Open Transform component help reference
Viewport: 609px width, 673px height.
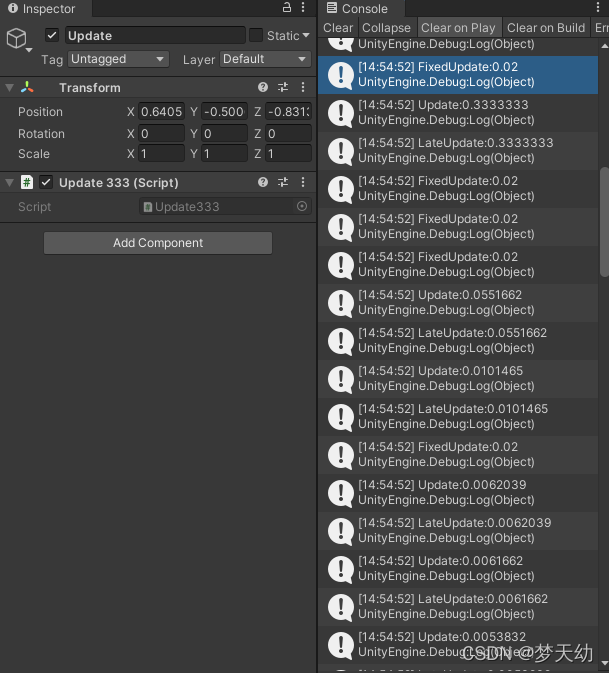263,88
